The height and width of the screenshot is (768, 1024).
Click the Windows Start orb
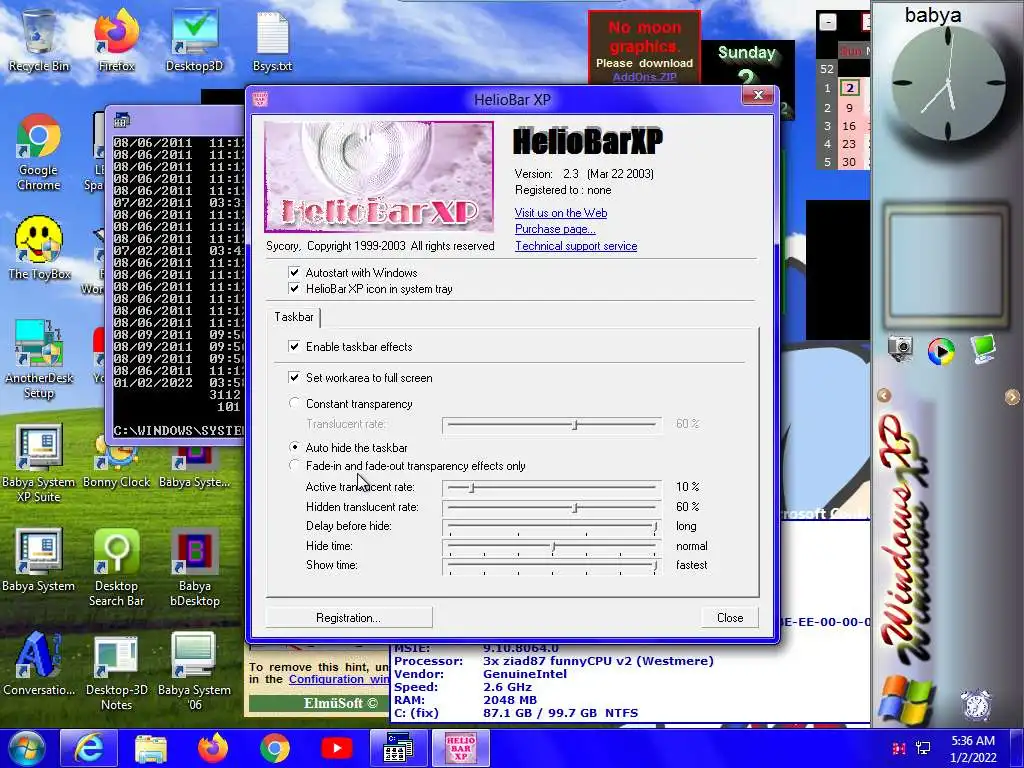pos(26,748)
